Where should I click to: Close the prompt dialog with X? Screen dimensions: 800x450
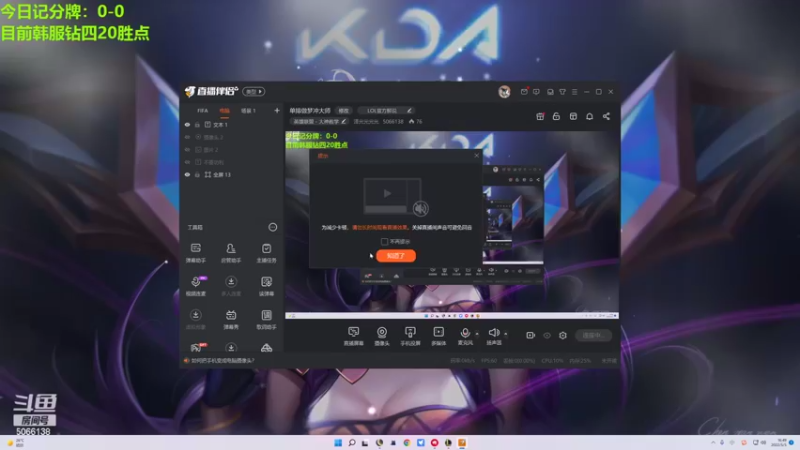(x=477, y=156)
